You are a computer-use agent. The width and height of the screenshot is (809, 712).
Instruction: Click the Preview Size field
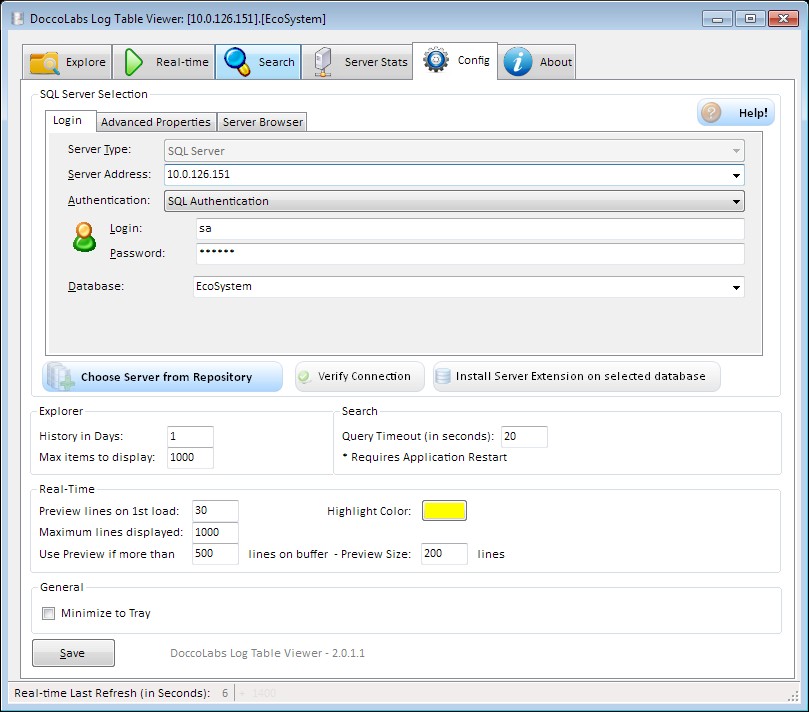coord(444,554)
